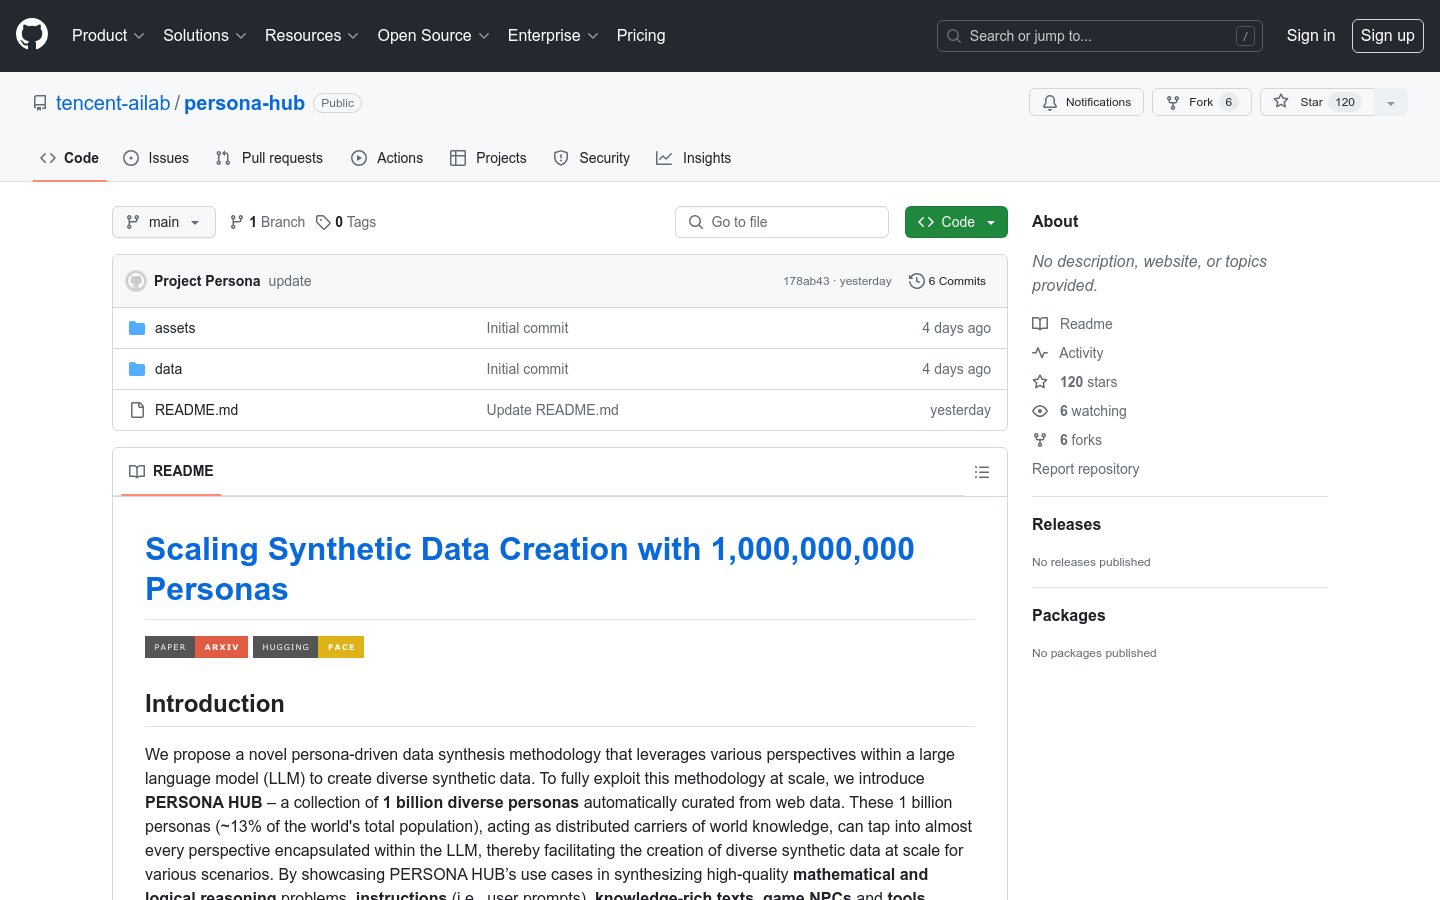Screen dimensions: 1440x900
Task: Switch to the Projects tab
Action: [x=488, y=158]
